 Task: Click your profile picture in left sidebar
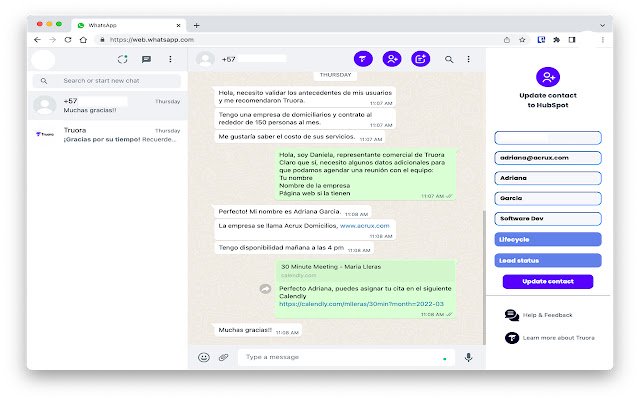coord(43,60)
